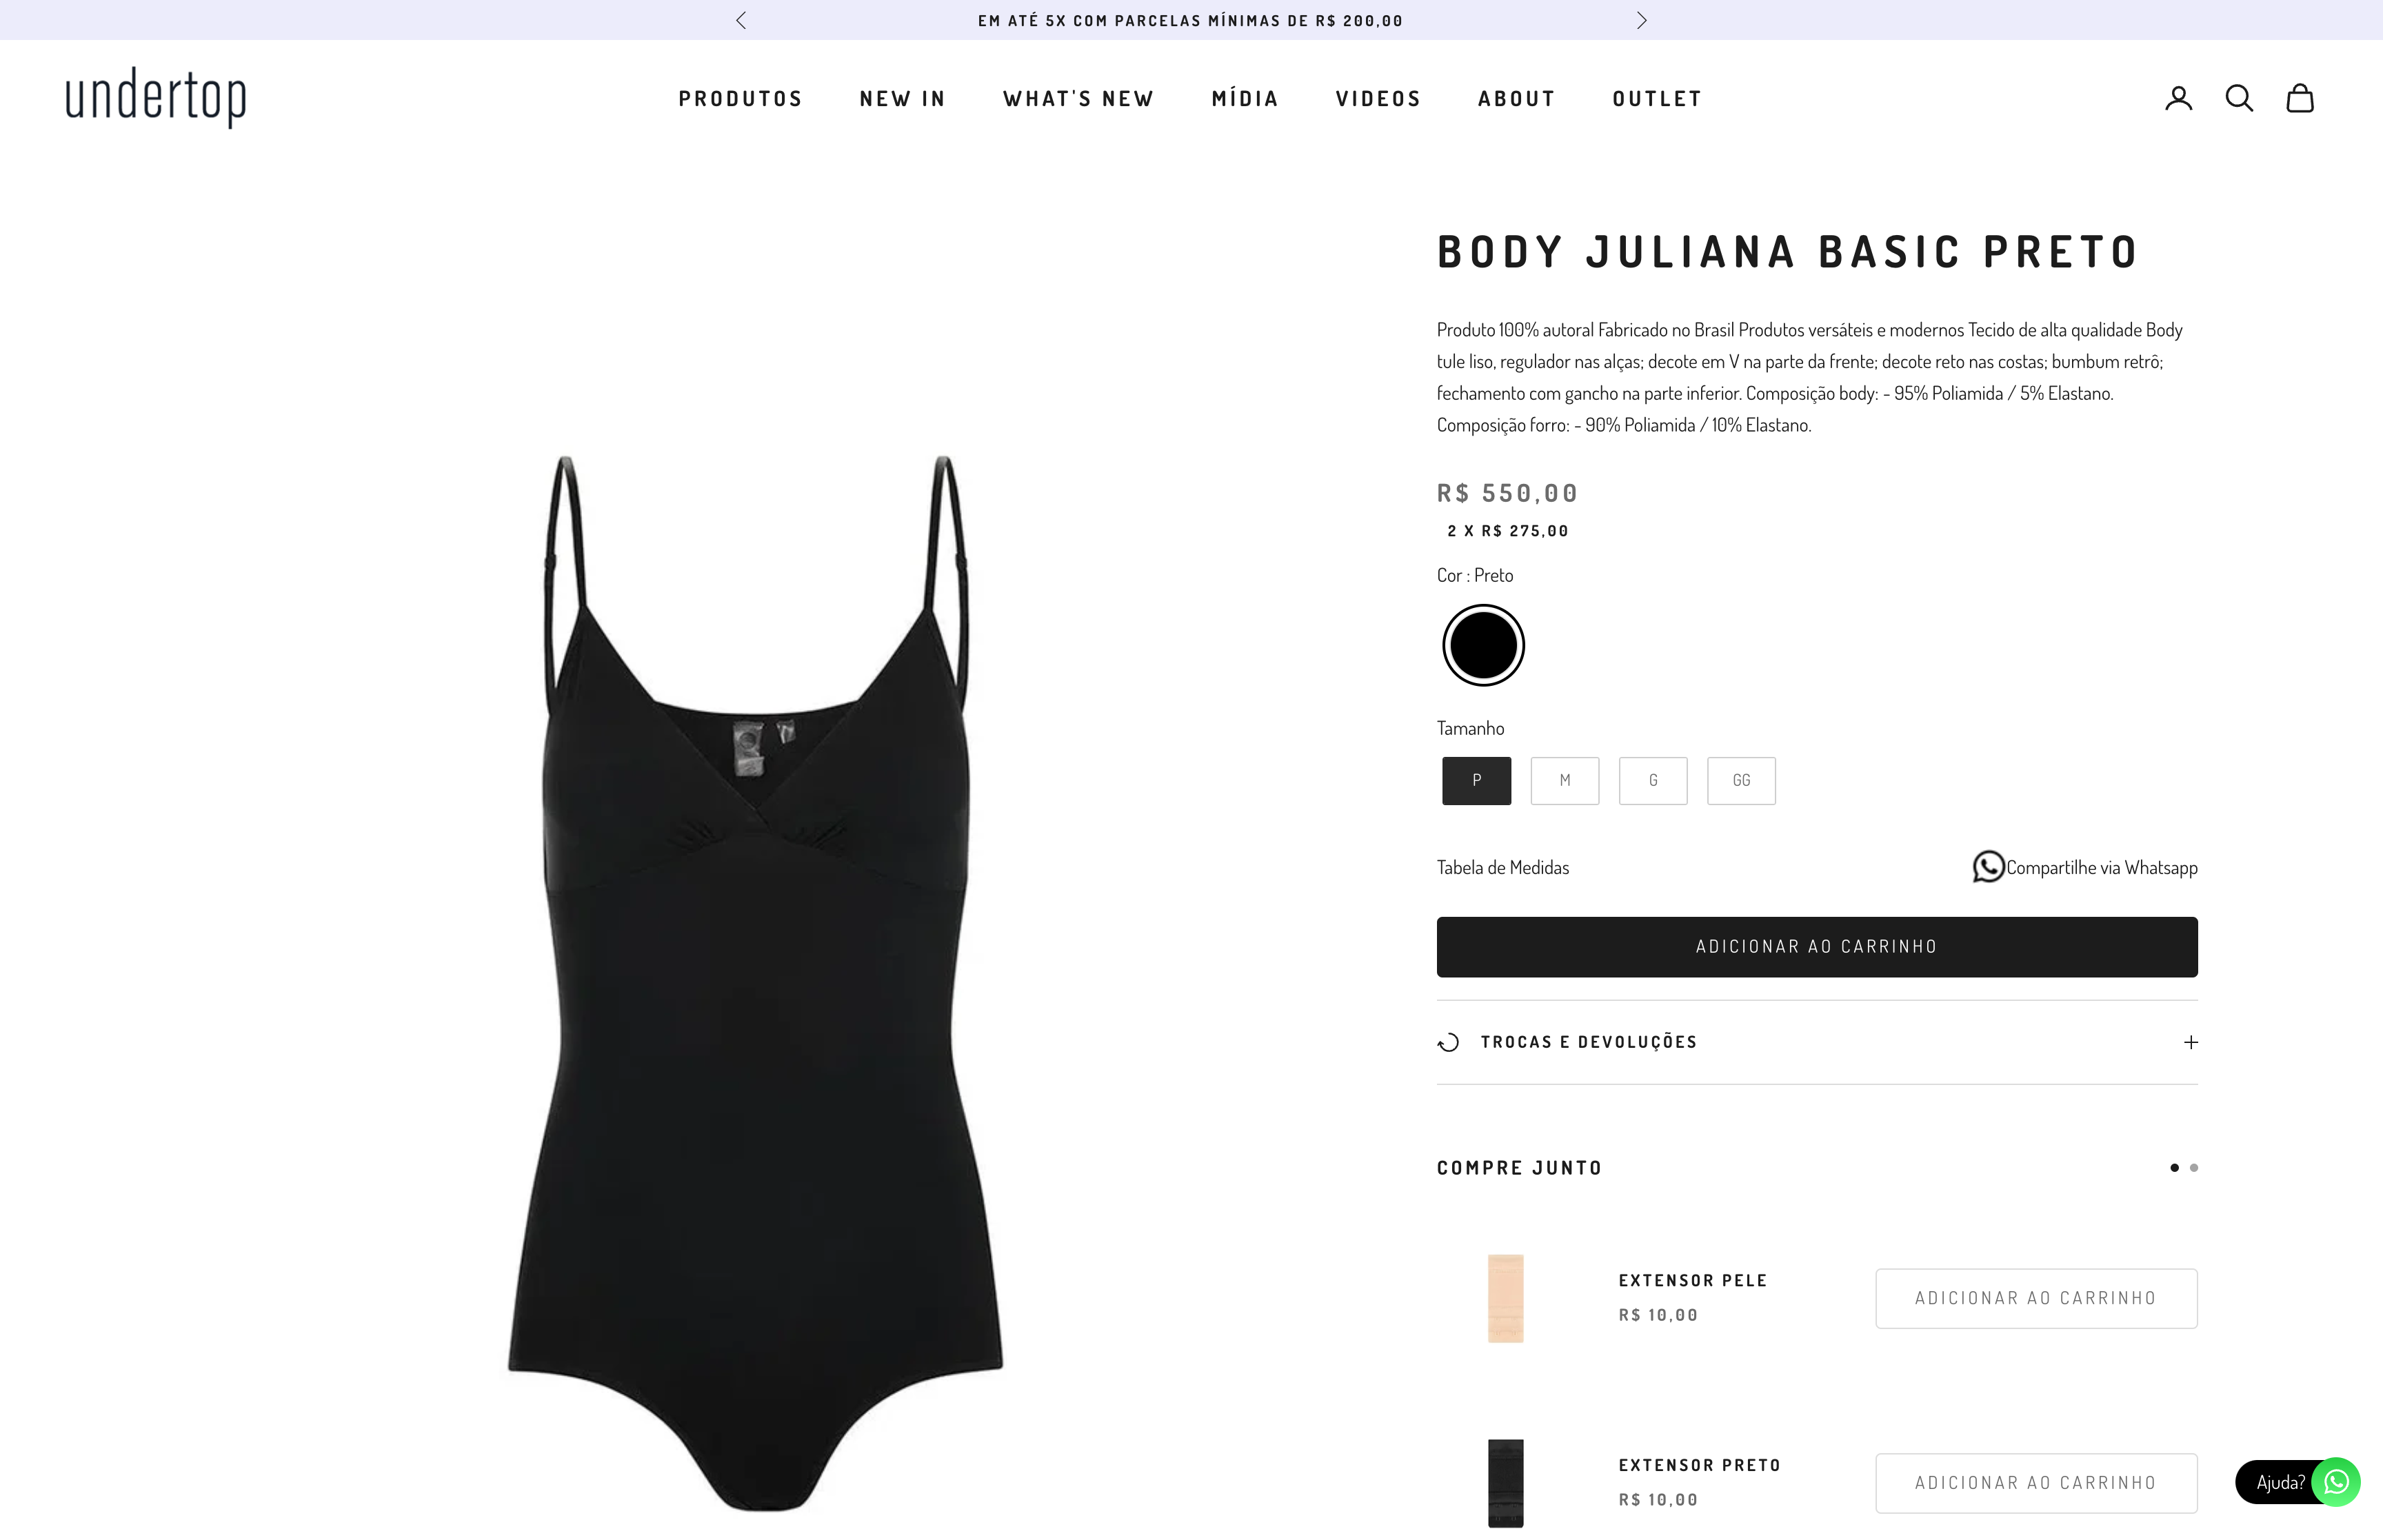This screenshot has height=1540, width=2383.
Task: Open the account login icon
Action: (2178, 98)
